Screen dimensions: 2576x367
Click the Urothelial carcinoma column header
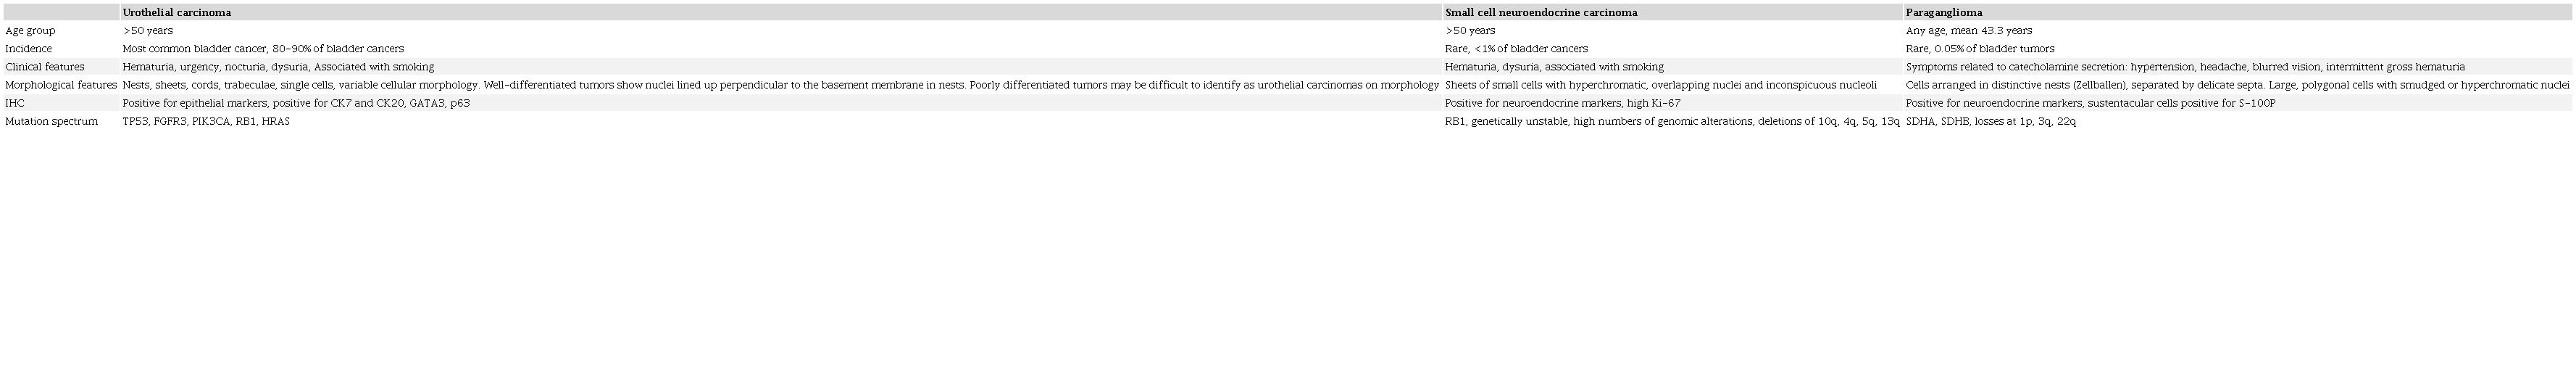click(176, 13)
